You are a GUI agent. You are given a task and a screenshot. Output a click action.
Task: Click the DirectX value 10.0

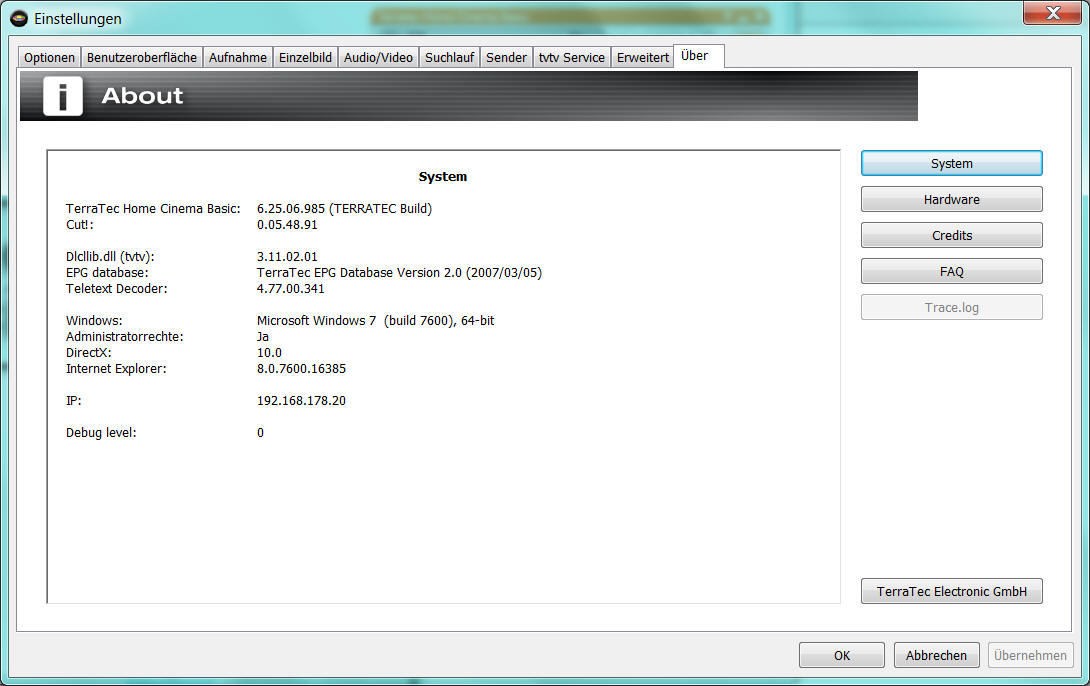point(269,352)
